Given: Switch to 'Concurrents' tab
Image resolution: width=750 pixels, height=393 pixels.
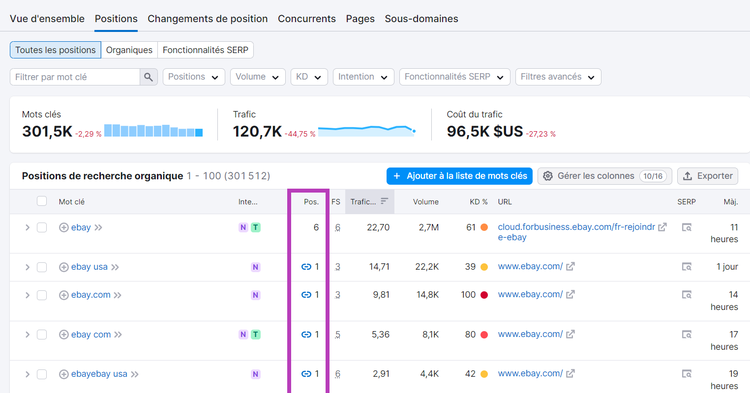Looking at the screenshot, I should tap(307, 19).
